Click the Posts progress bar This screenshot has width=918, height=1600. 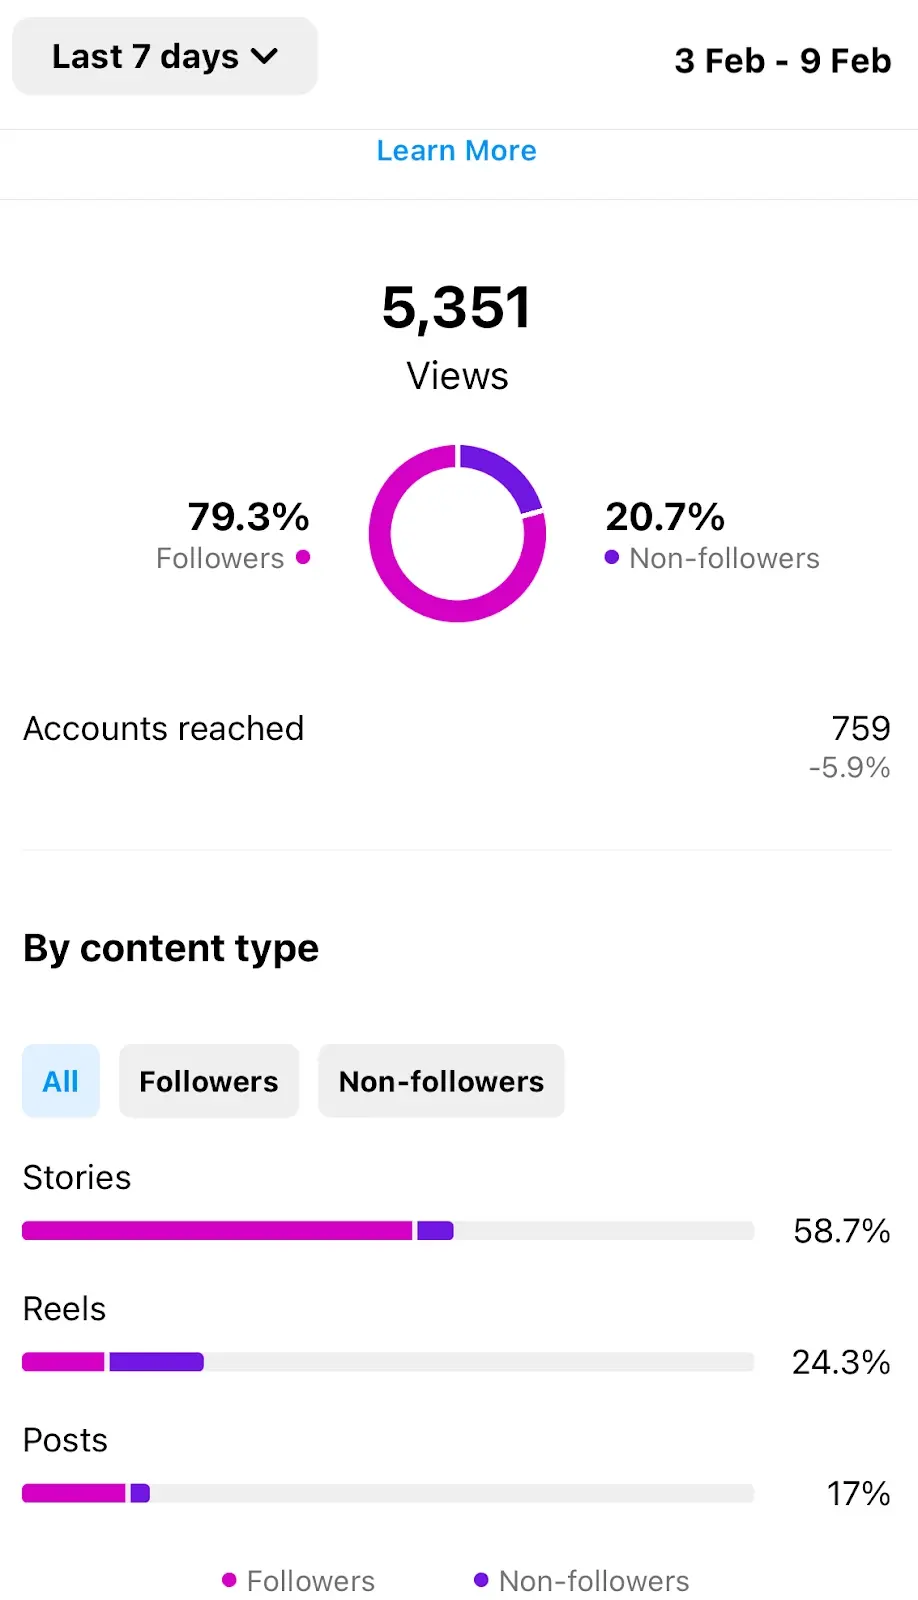(x=388, y=1493)
